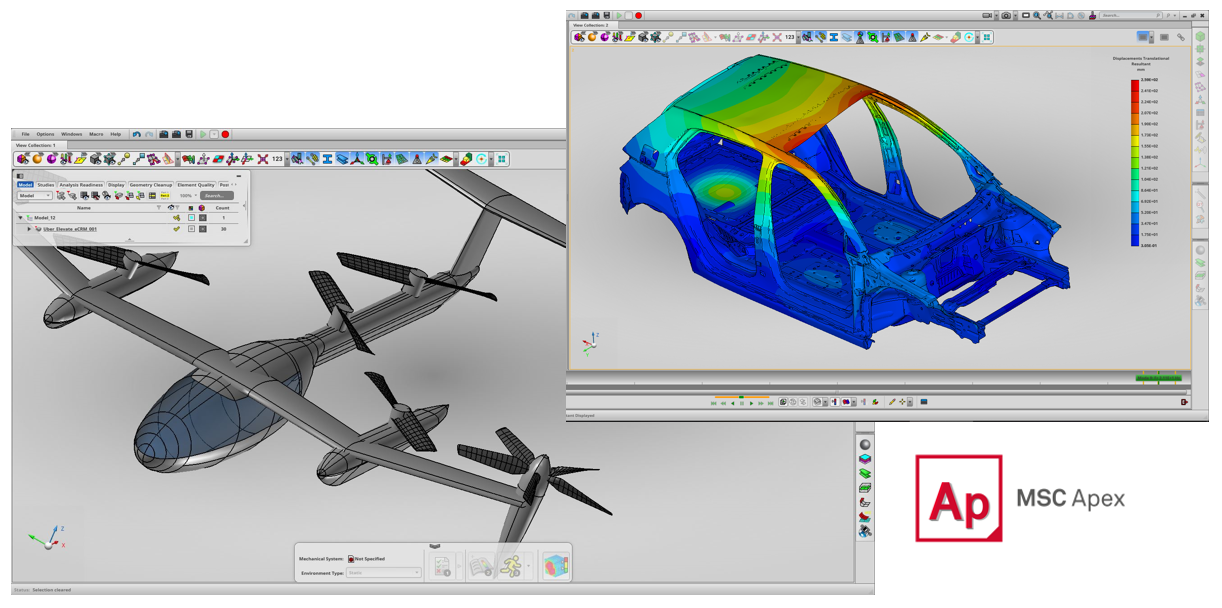The height and width of the screenshot is (608, 1222).
Task: Click the red record macro button
Action: (226, 134)
